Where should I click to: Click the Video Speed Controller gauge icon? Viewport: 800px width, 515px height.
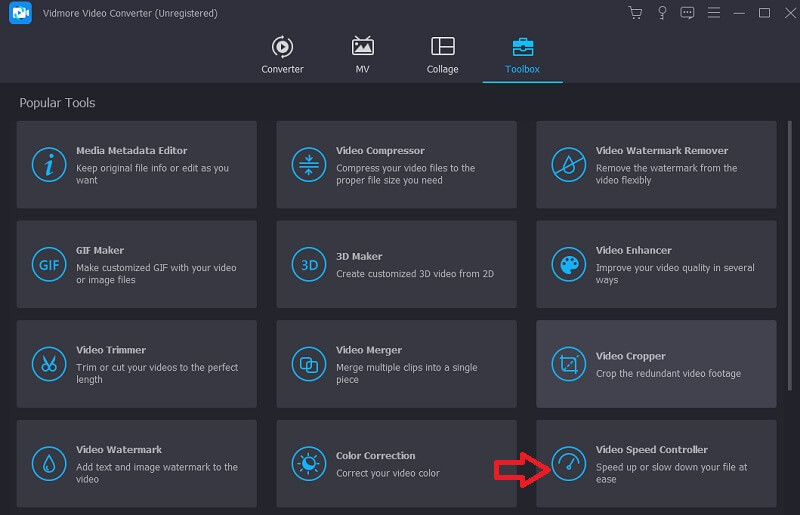coord(569,464)
